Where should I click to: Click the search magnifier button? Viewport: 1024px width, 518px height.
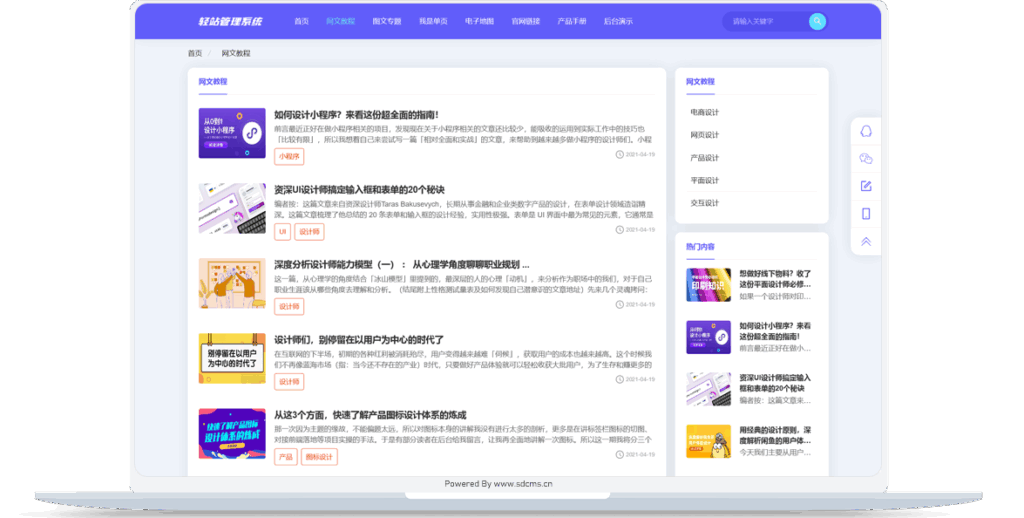click(x=817, y=22)
